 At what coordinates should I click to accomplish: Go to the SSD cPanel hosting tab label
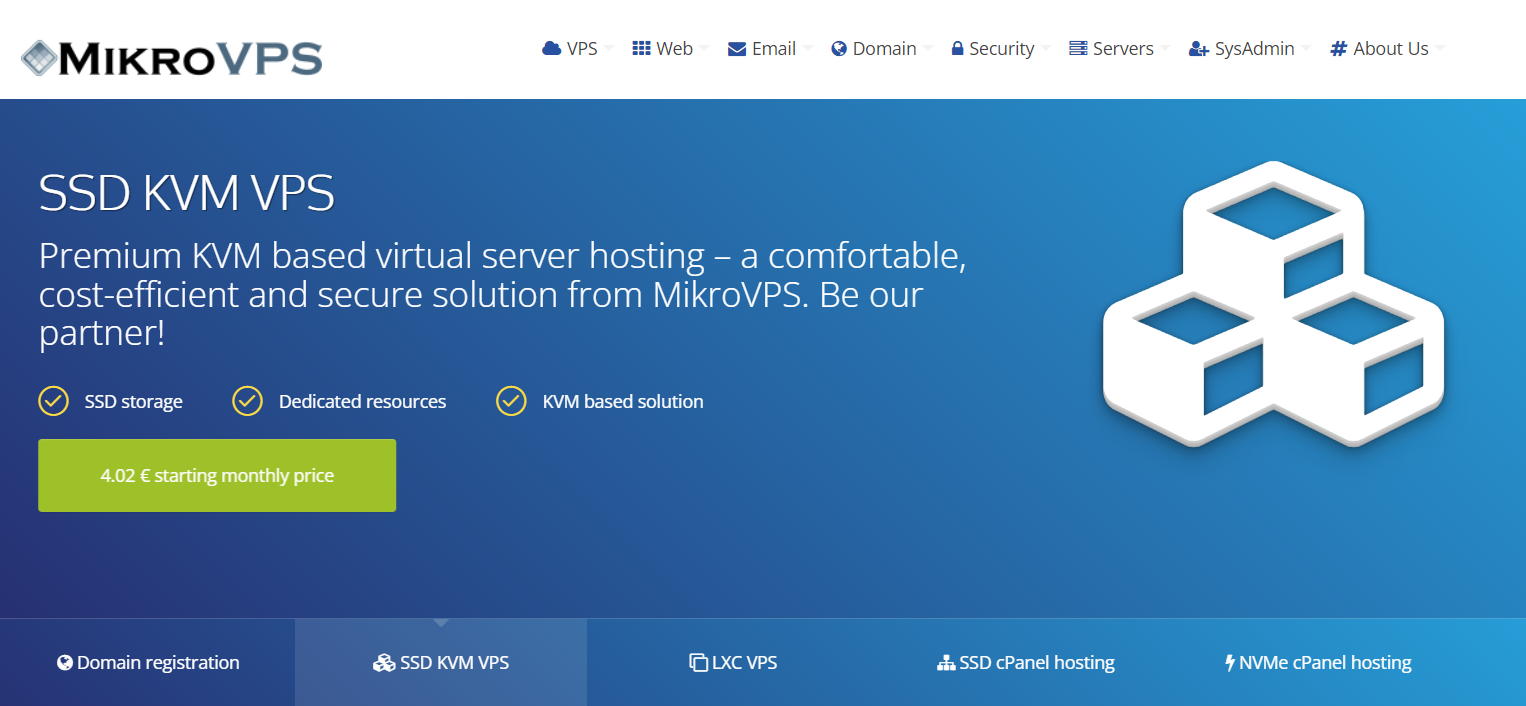coord(1037,662)
